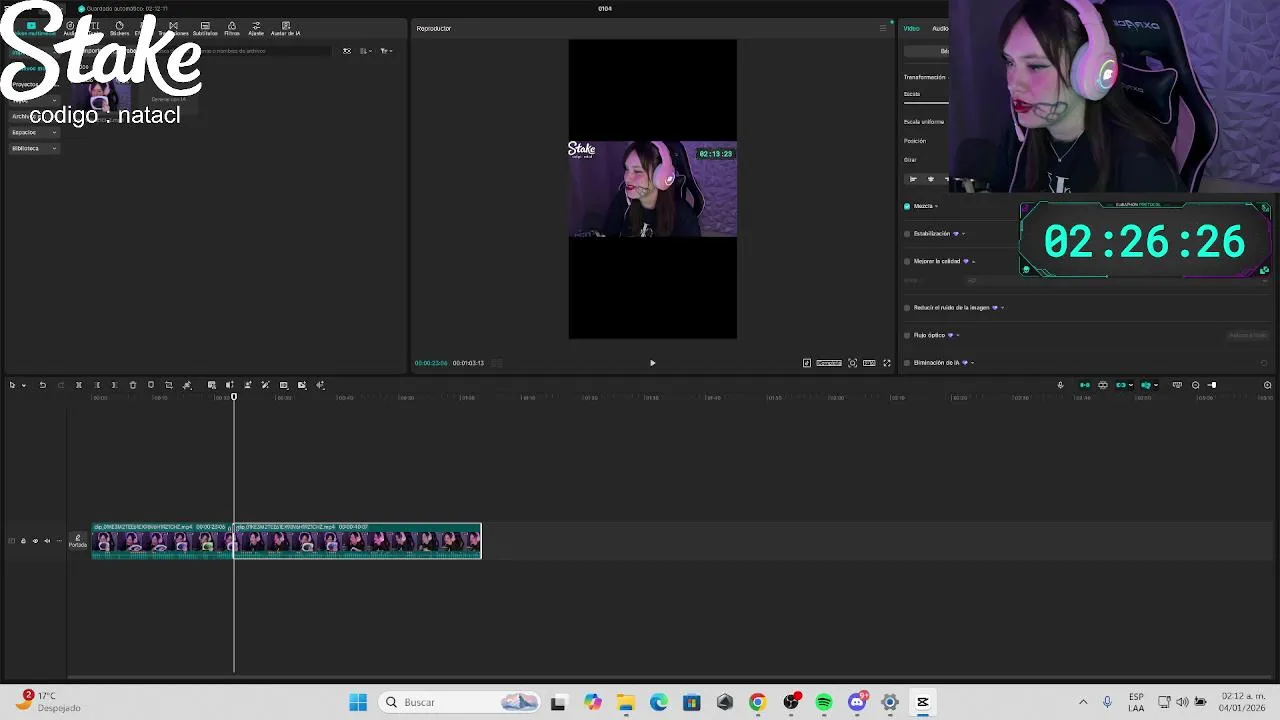Click the align-center icon in the Transformación panel
The width and height of the screenshot is (1280, 720).
pos(931,179)
